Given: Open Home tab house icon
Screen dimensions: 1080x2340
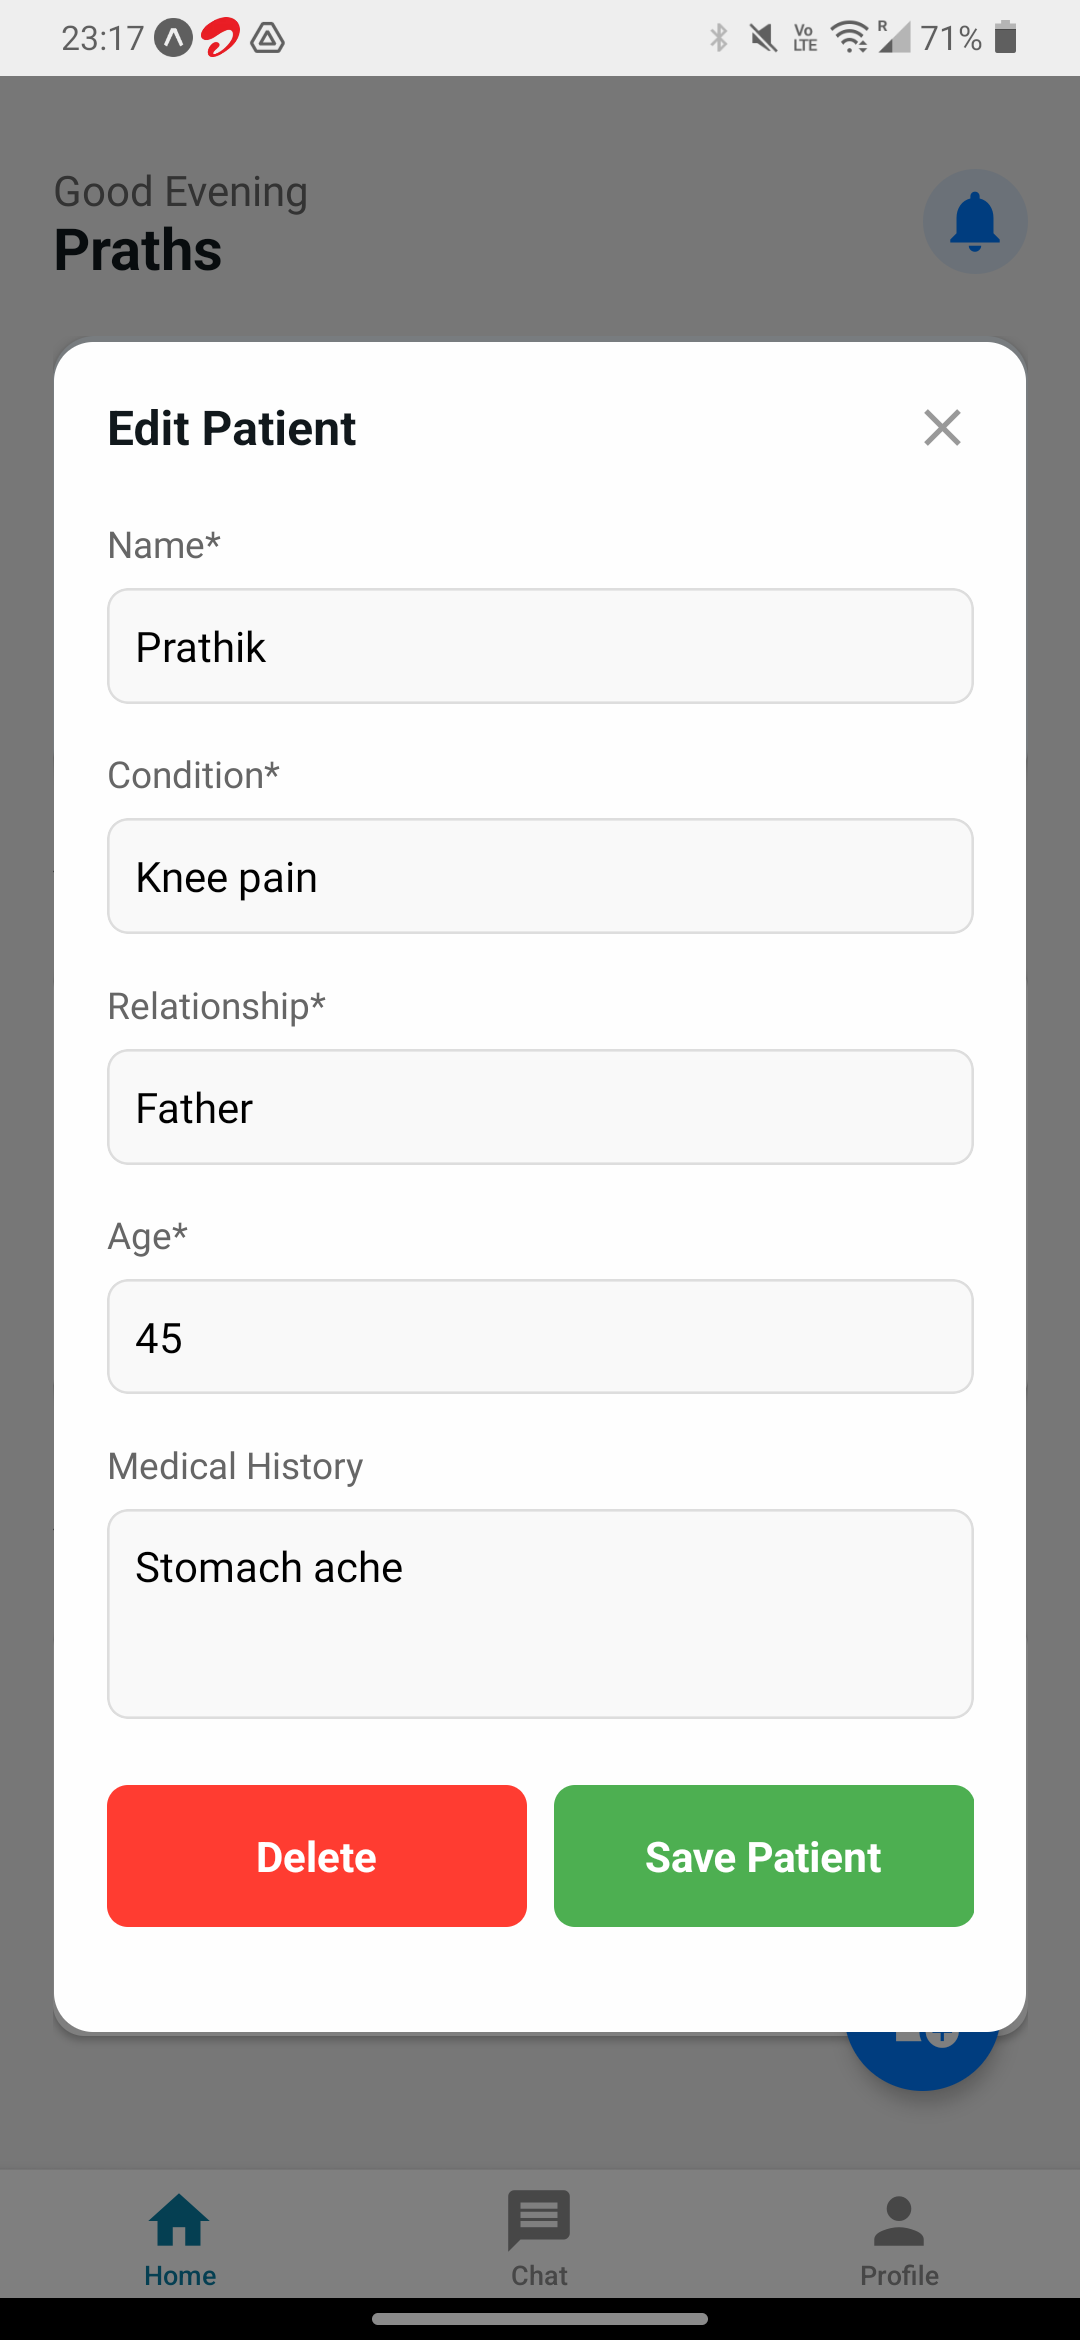Looking at the screenshot, I should pos(179,2220).
